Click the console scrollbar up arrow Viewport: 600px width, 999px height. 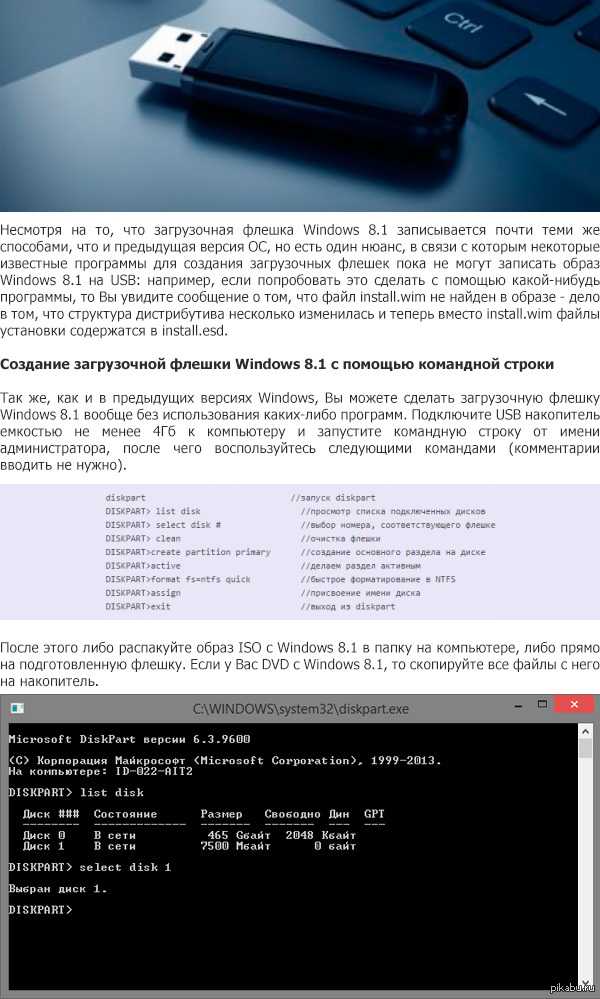(x=586, y=731)
